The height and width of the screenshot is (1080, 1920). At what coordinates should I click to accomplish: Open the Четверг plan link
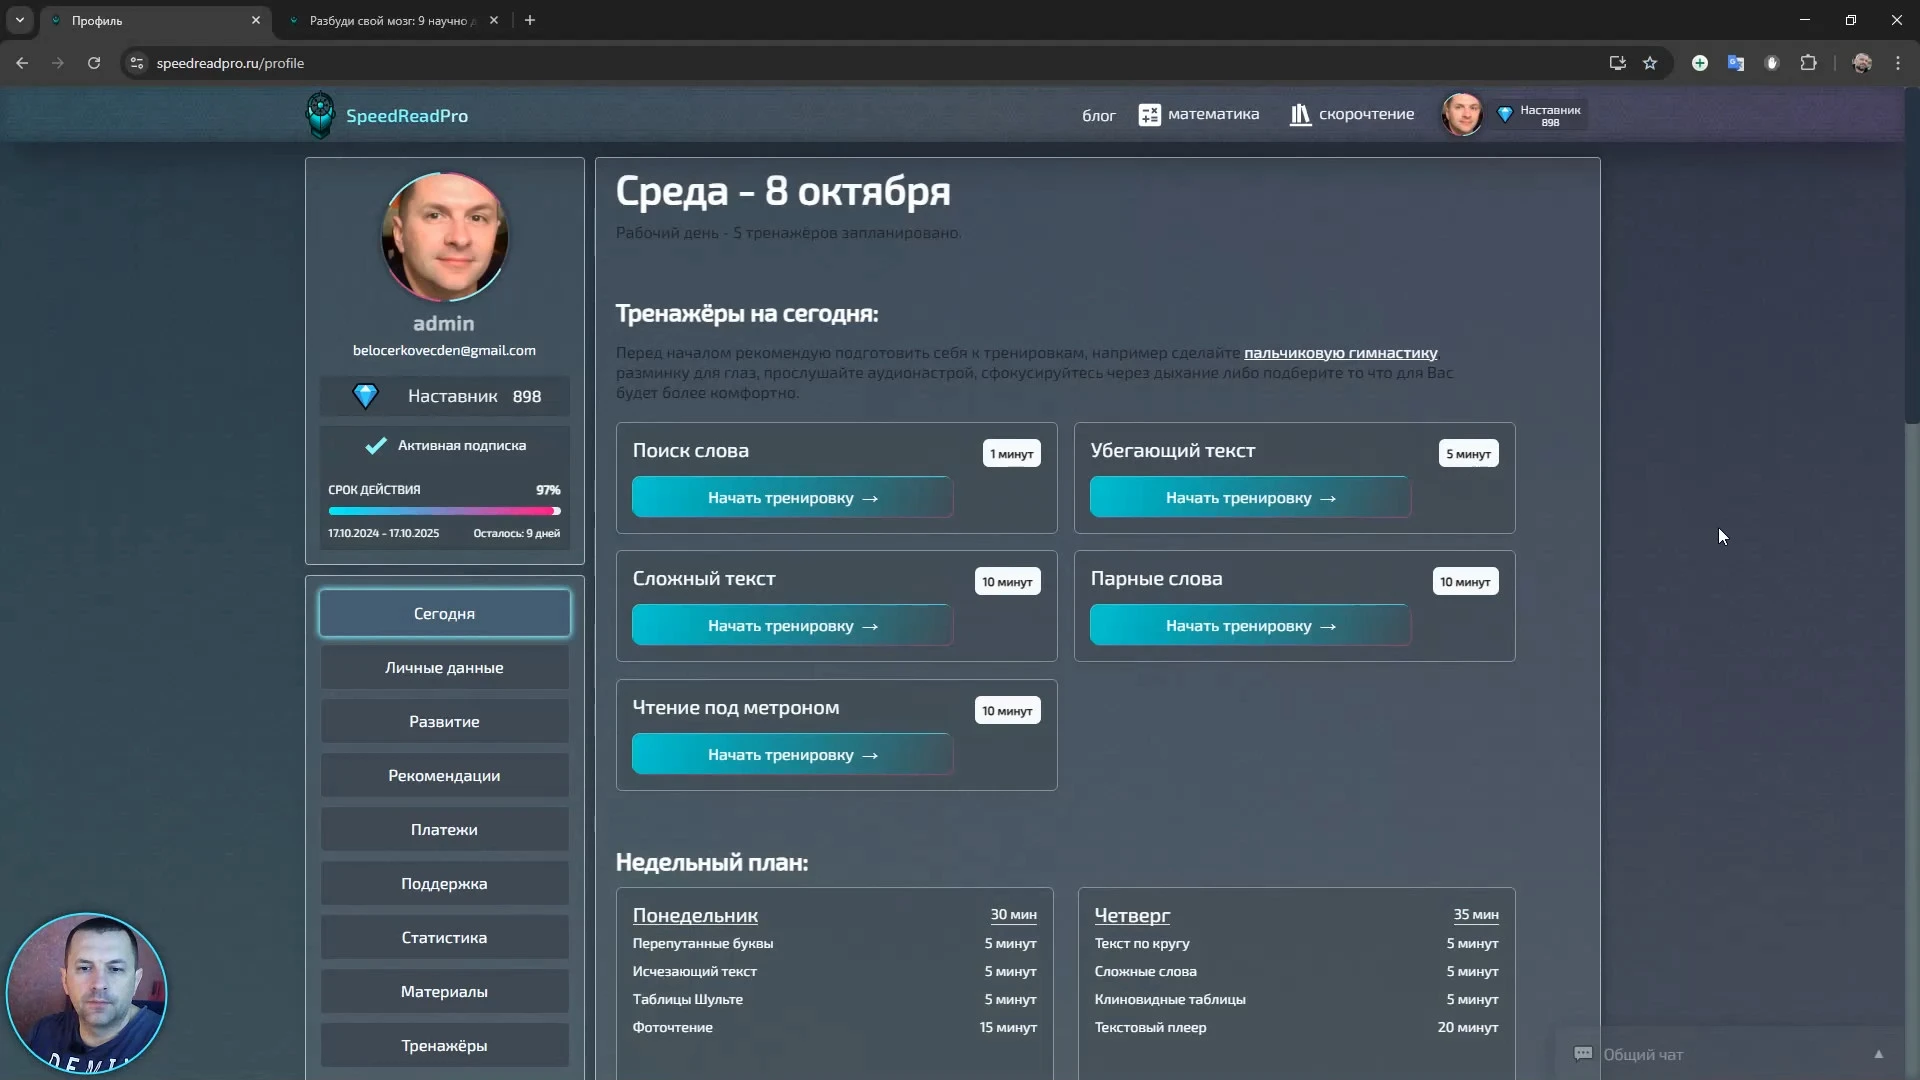click(1132, 915)
